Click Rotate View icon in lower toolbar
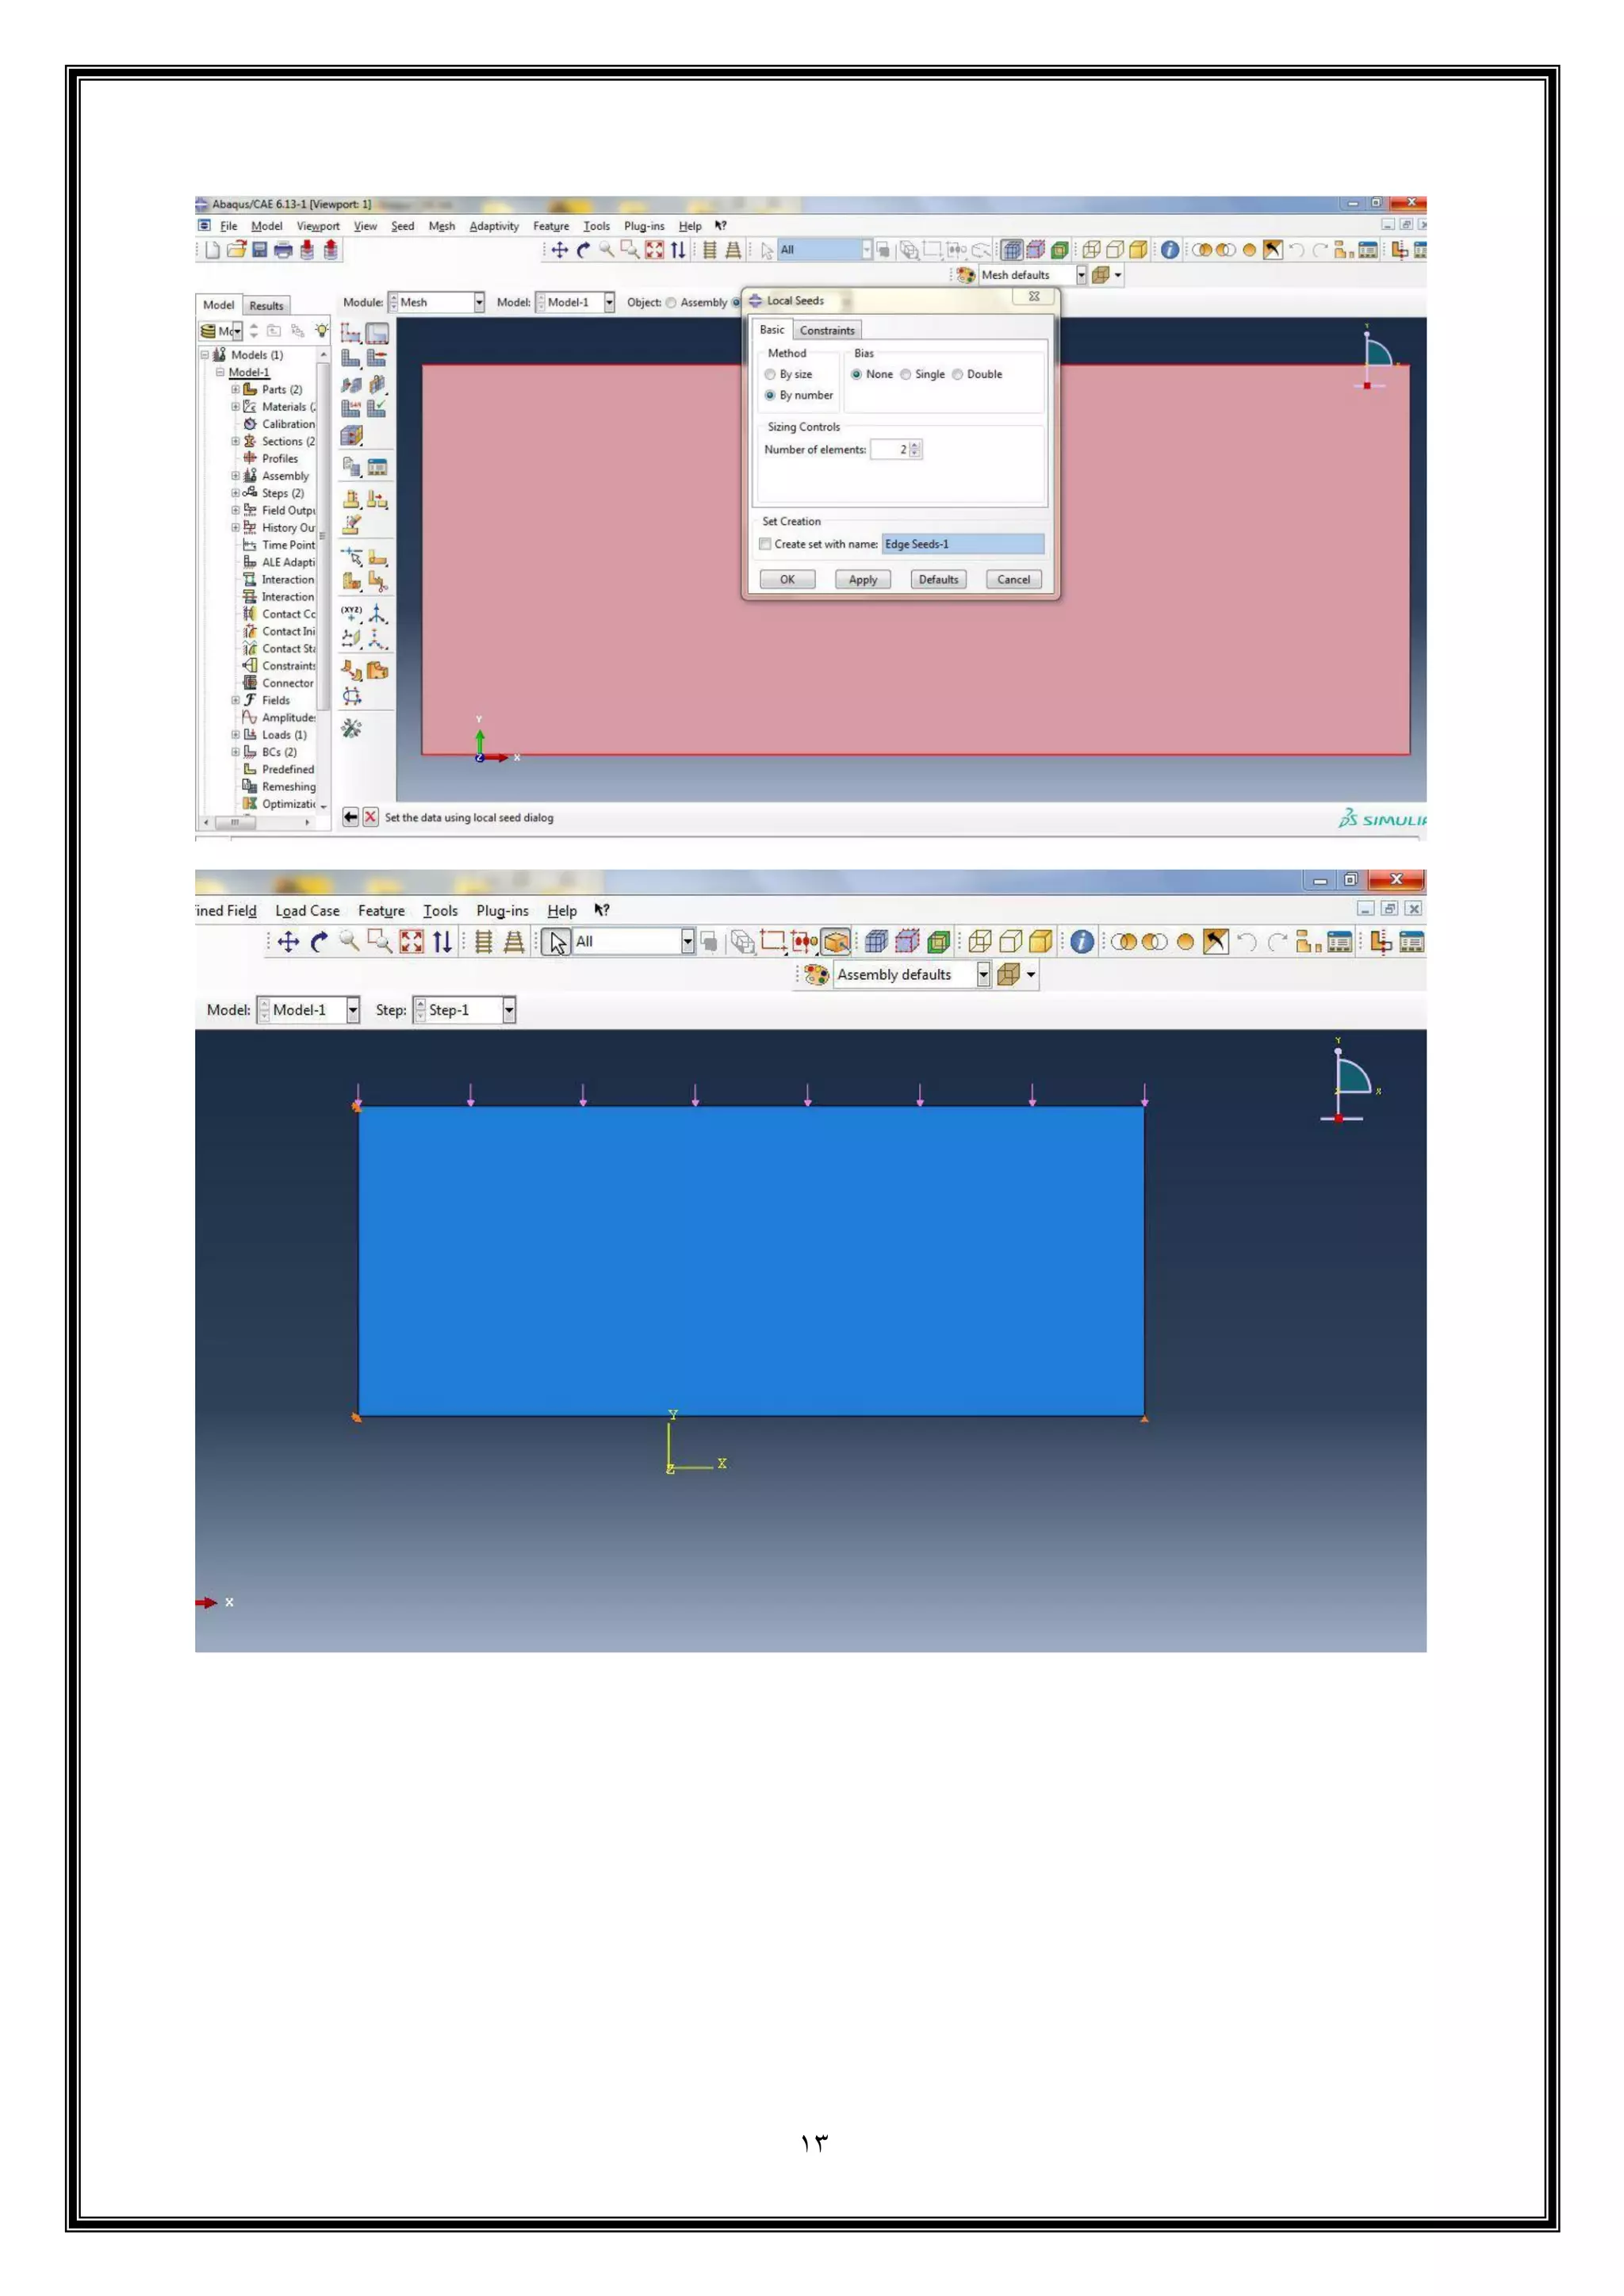Viewport: 1624px width, 2296px height. 319,941
